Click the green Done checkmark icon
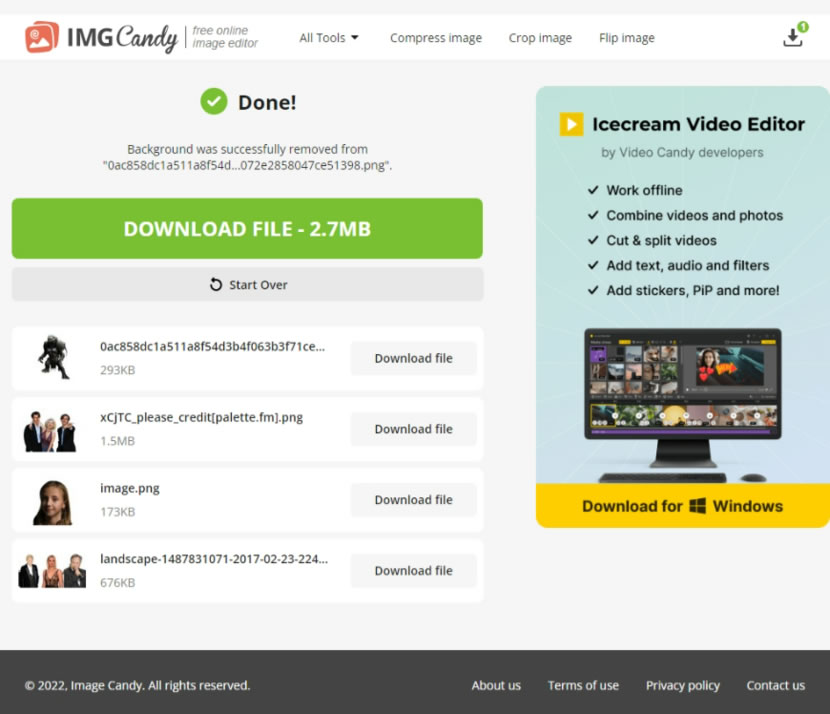This screenshot has height=714, width=830. pyautogui.click(x=214, y=102)
